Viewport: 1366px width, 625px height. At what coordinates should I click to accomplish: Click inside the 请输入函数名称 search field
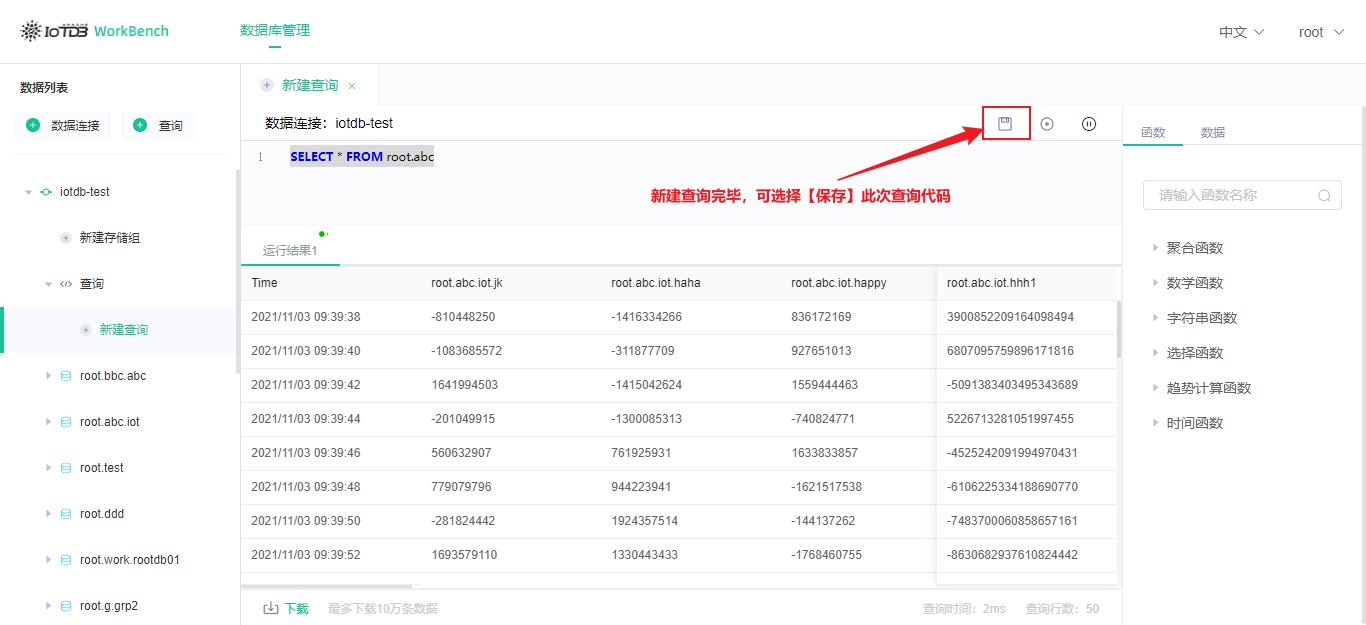tap(1230, 195)
